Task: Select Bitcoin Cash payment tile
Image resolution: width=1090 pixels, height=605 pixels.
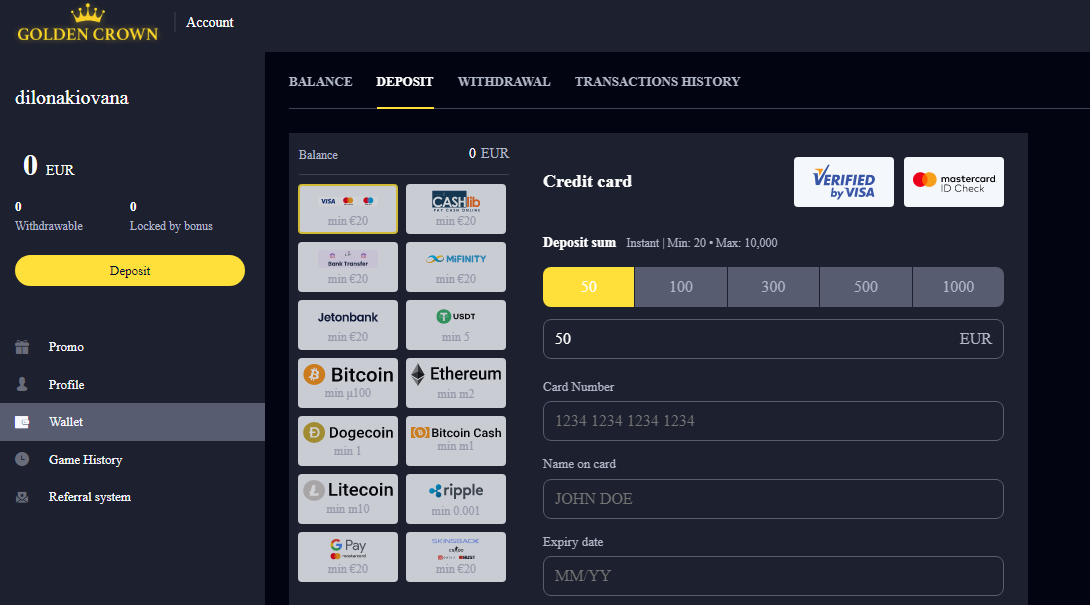Action: pos(456,441)
